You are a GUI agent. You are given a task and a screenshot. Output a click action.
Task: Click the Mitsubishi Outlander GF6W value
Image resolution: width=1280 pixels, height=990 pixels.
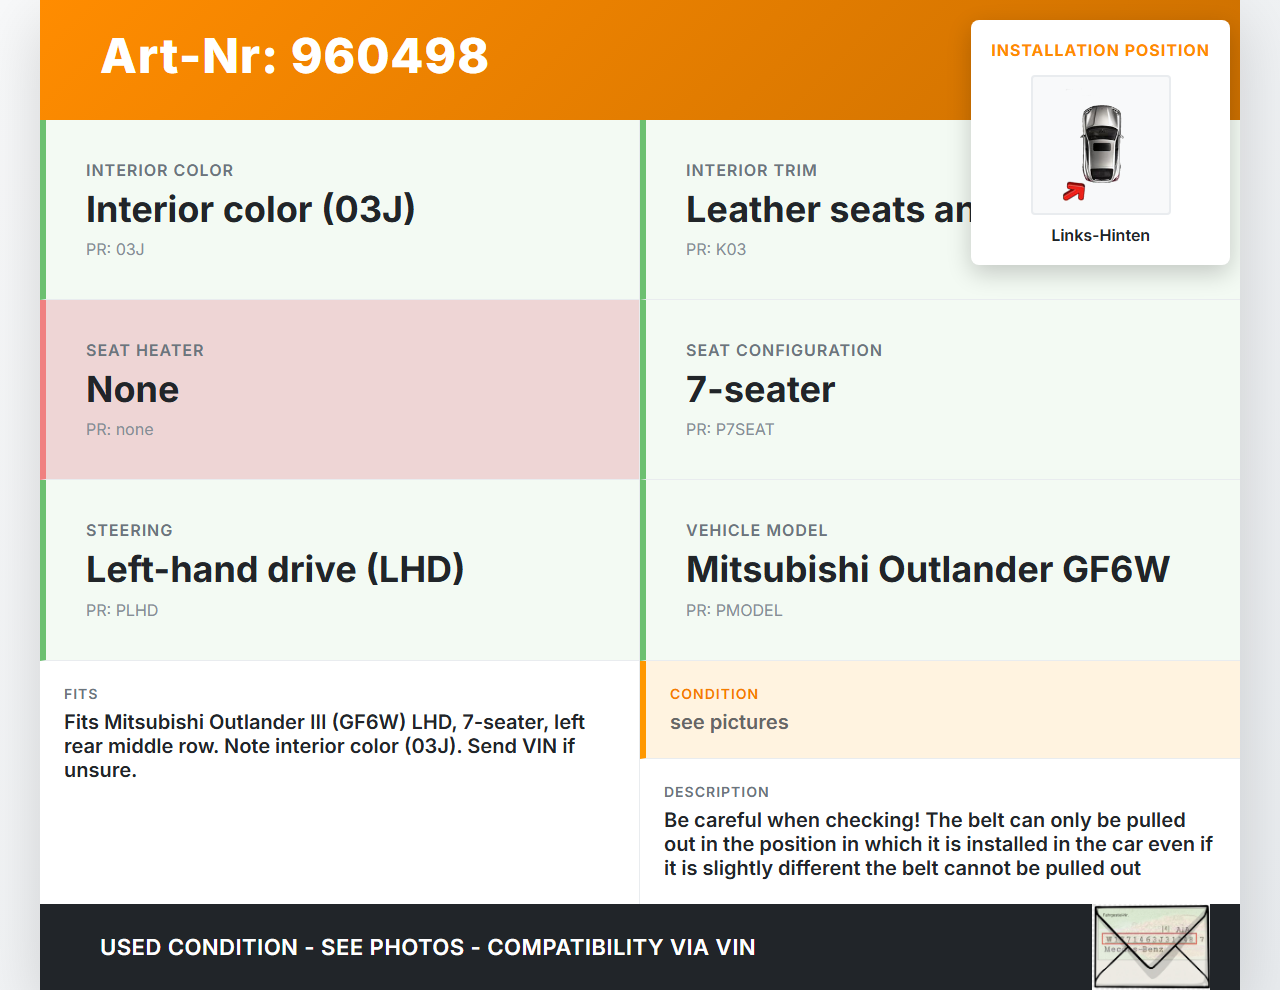[928, 569]
